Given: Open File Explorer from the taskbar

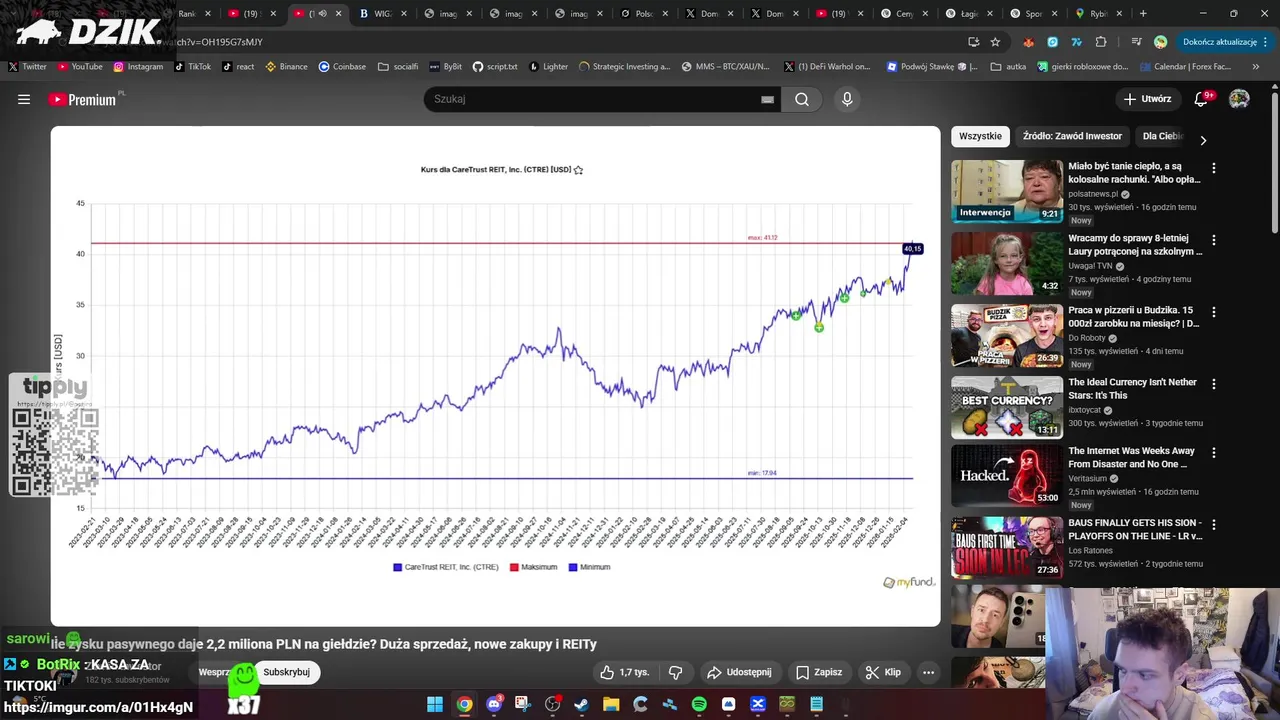Looking at the screenshot, I should pos(611,704).
